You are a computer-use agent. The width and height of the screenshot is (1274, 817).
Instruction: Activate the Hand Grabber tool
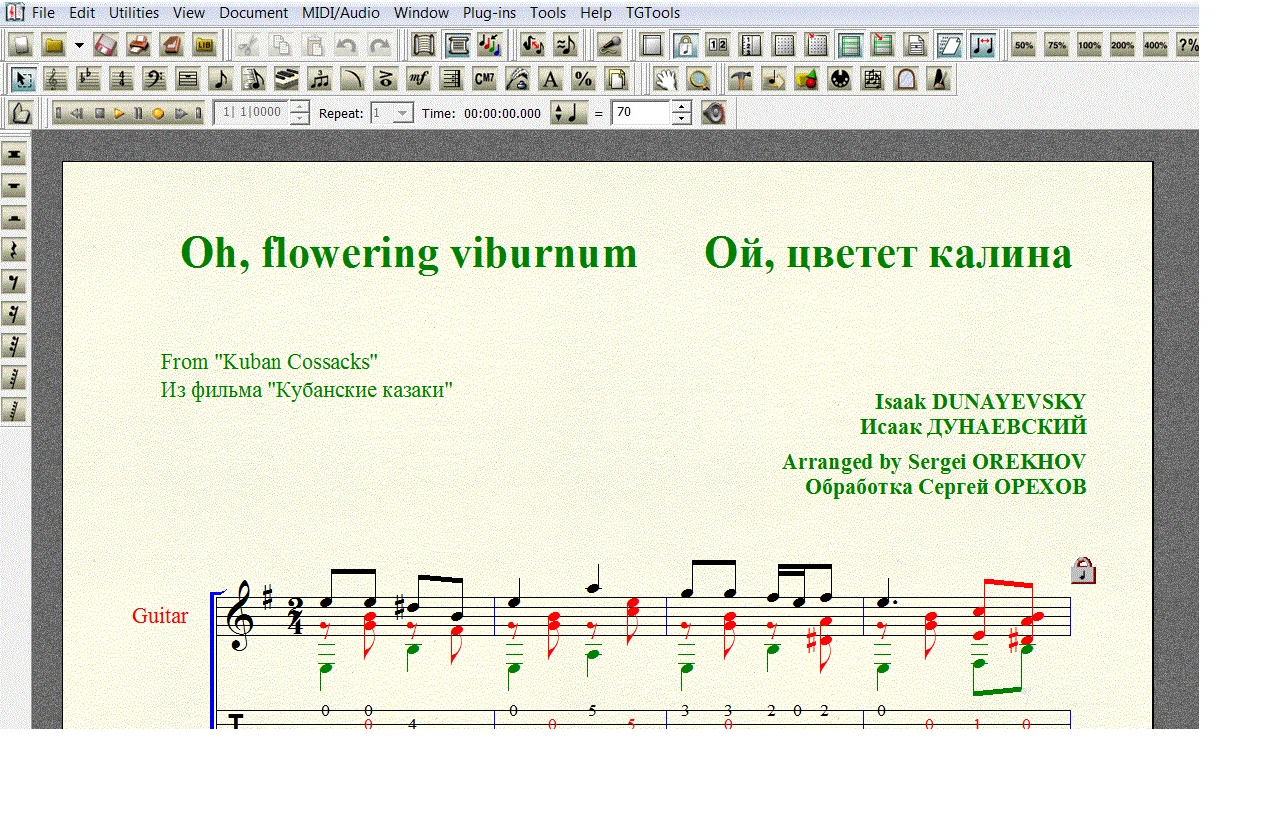coord(665,79)
